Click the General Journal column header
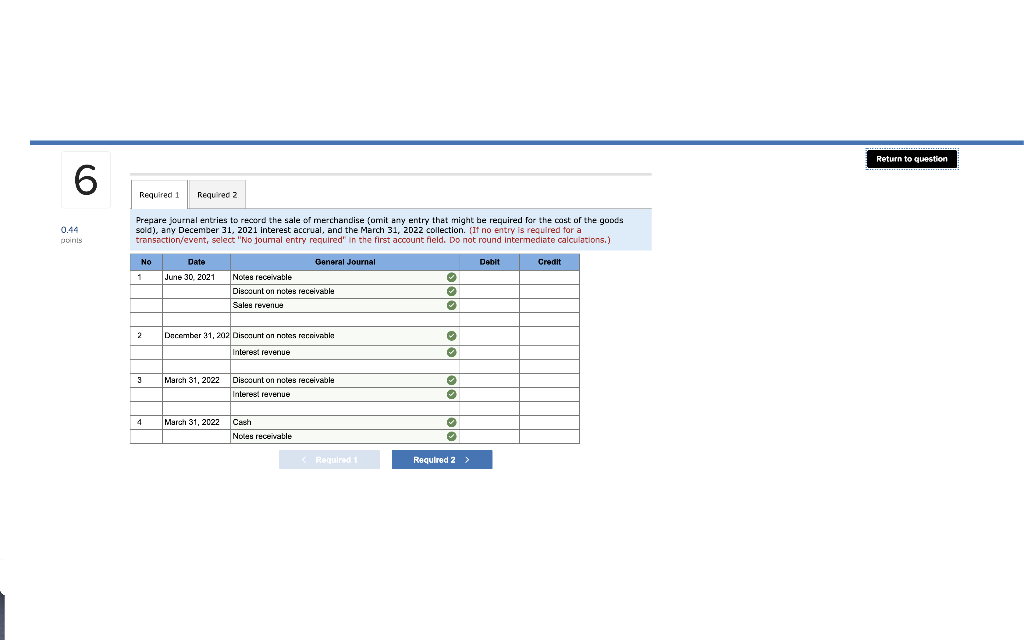1024x640 pixels. click(345, 262)
